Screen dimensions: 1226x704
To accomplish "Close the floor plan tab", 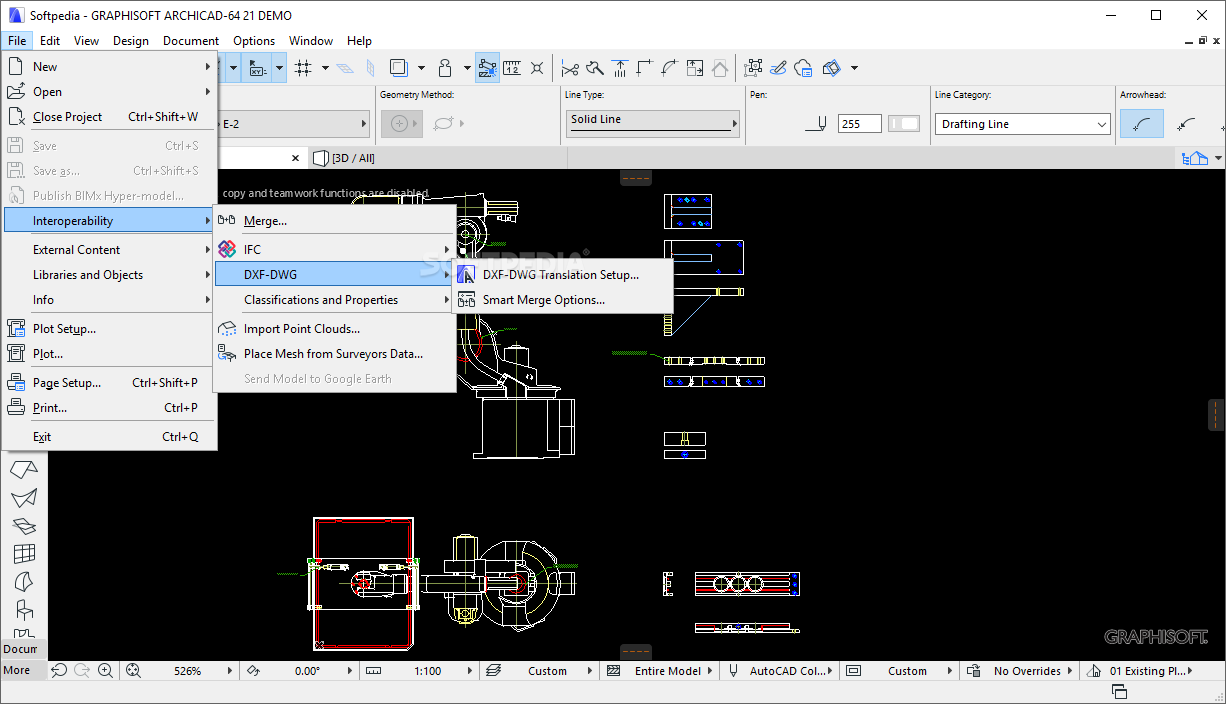I will (x=295, y=158).
